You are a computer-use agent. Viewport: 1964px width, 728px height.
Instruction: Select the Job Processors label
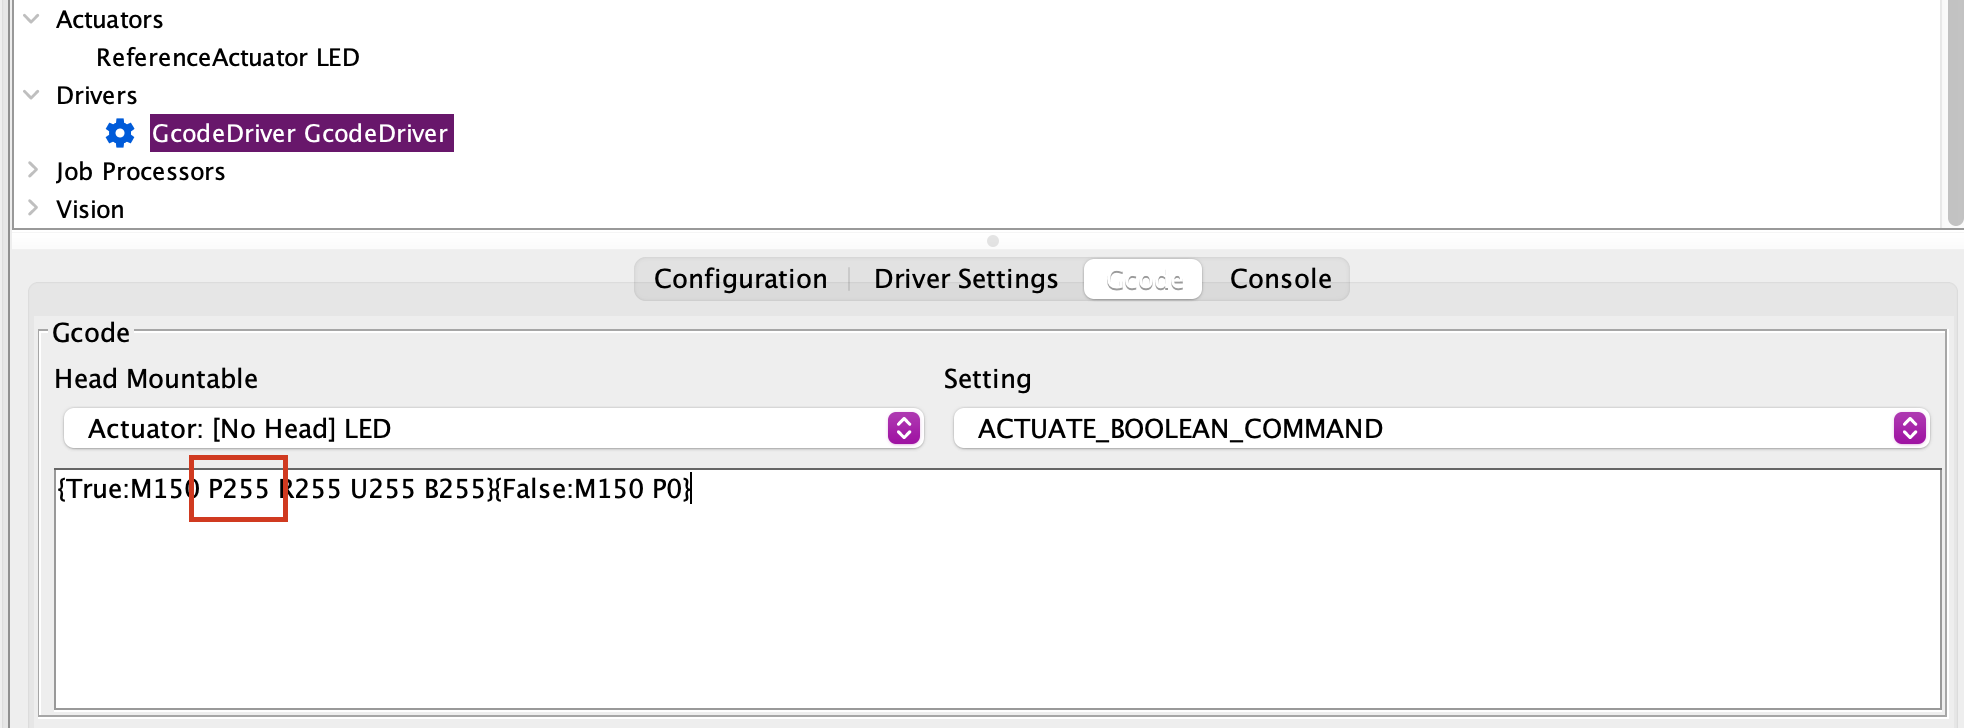(140, 171)
